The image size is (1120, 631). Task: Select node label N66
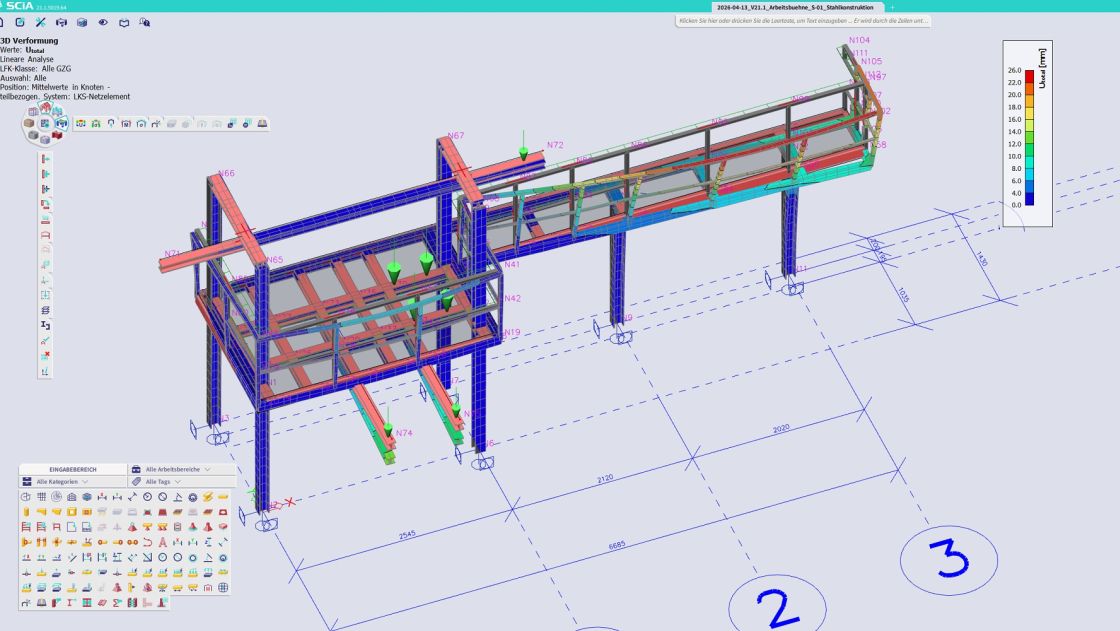[x=226, y=173]
